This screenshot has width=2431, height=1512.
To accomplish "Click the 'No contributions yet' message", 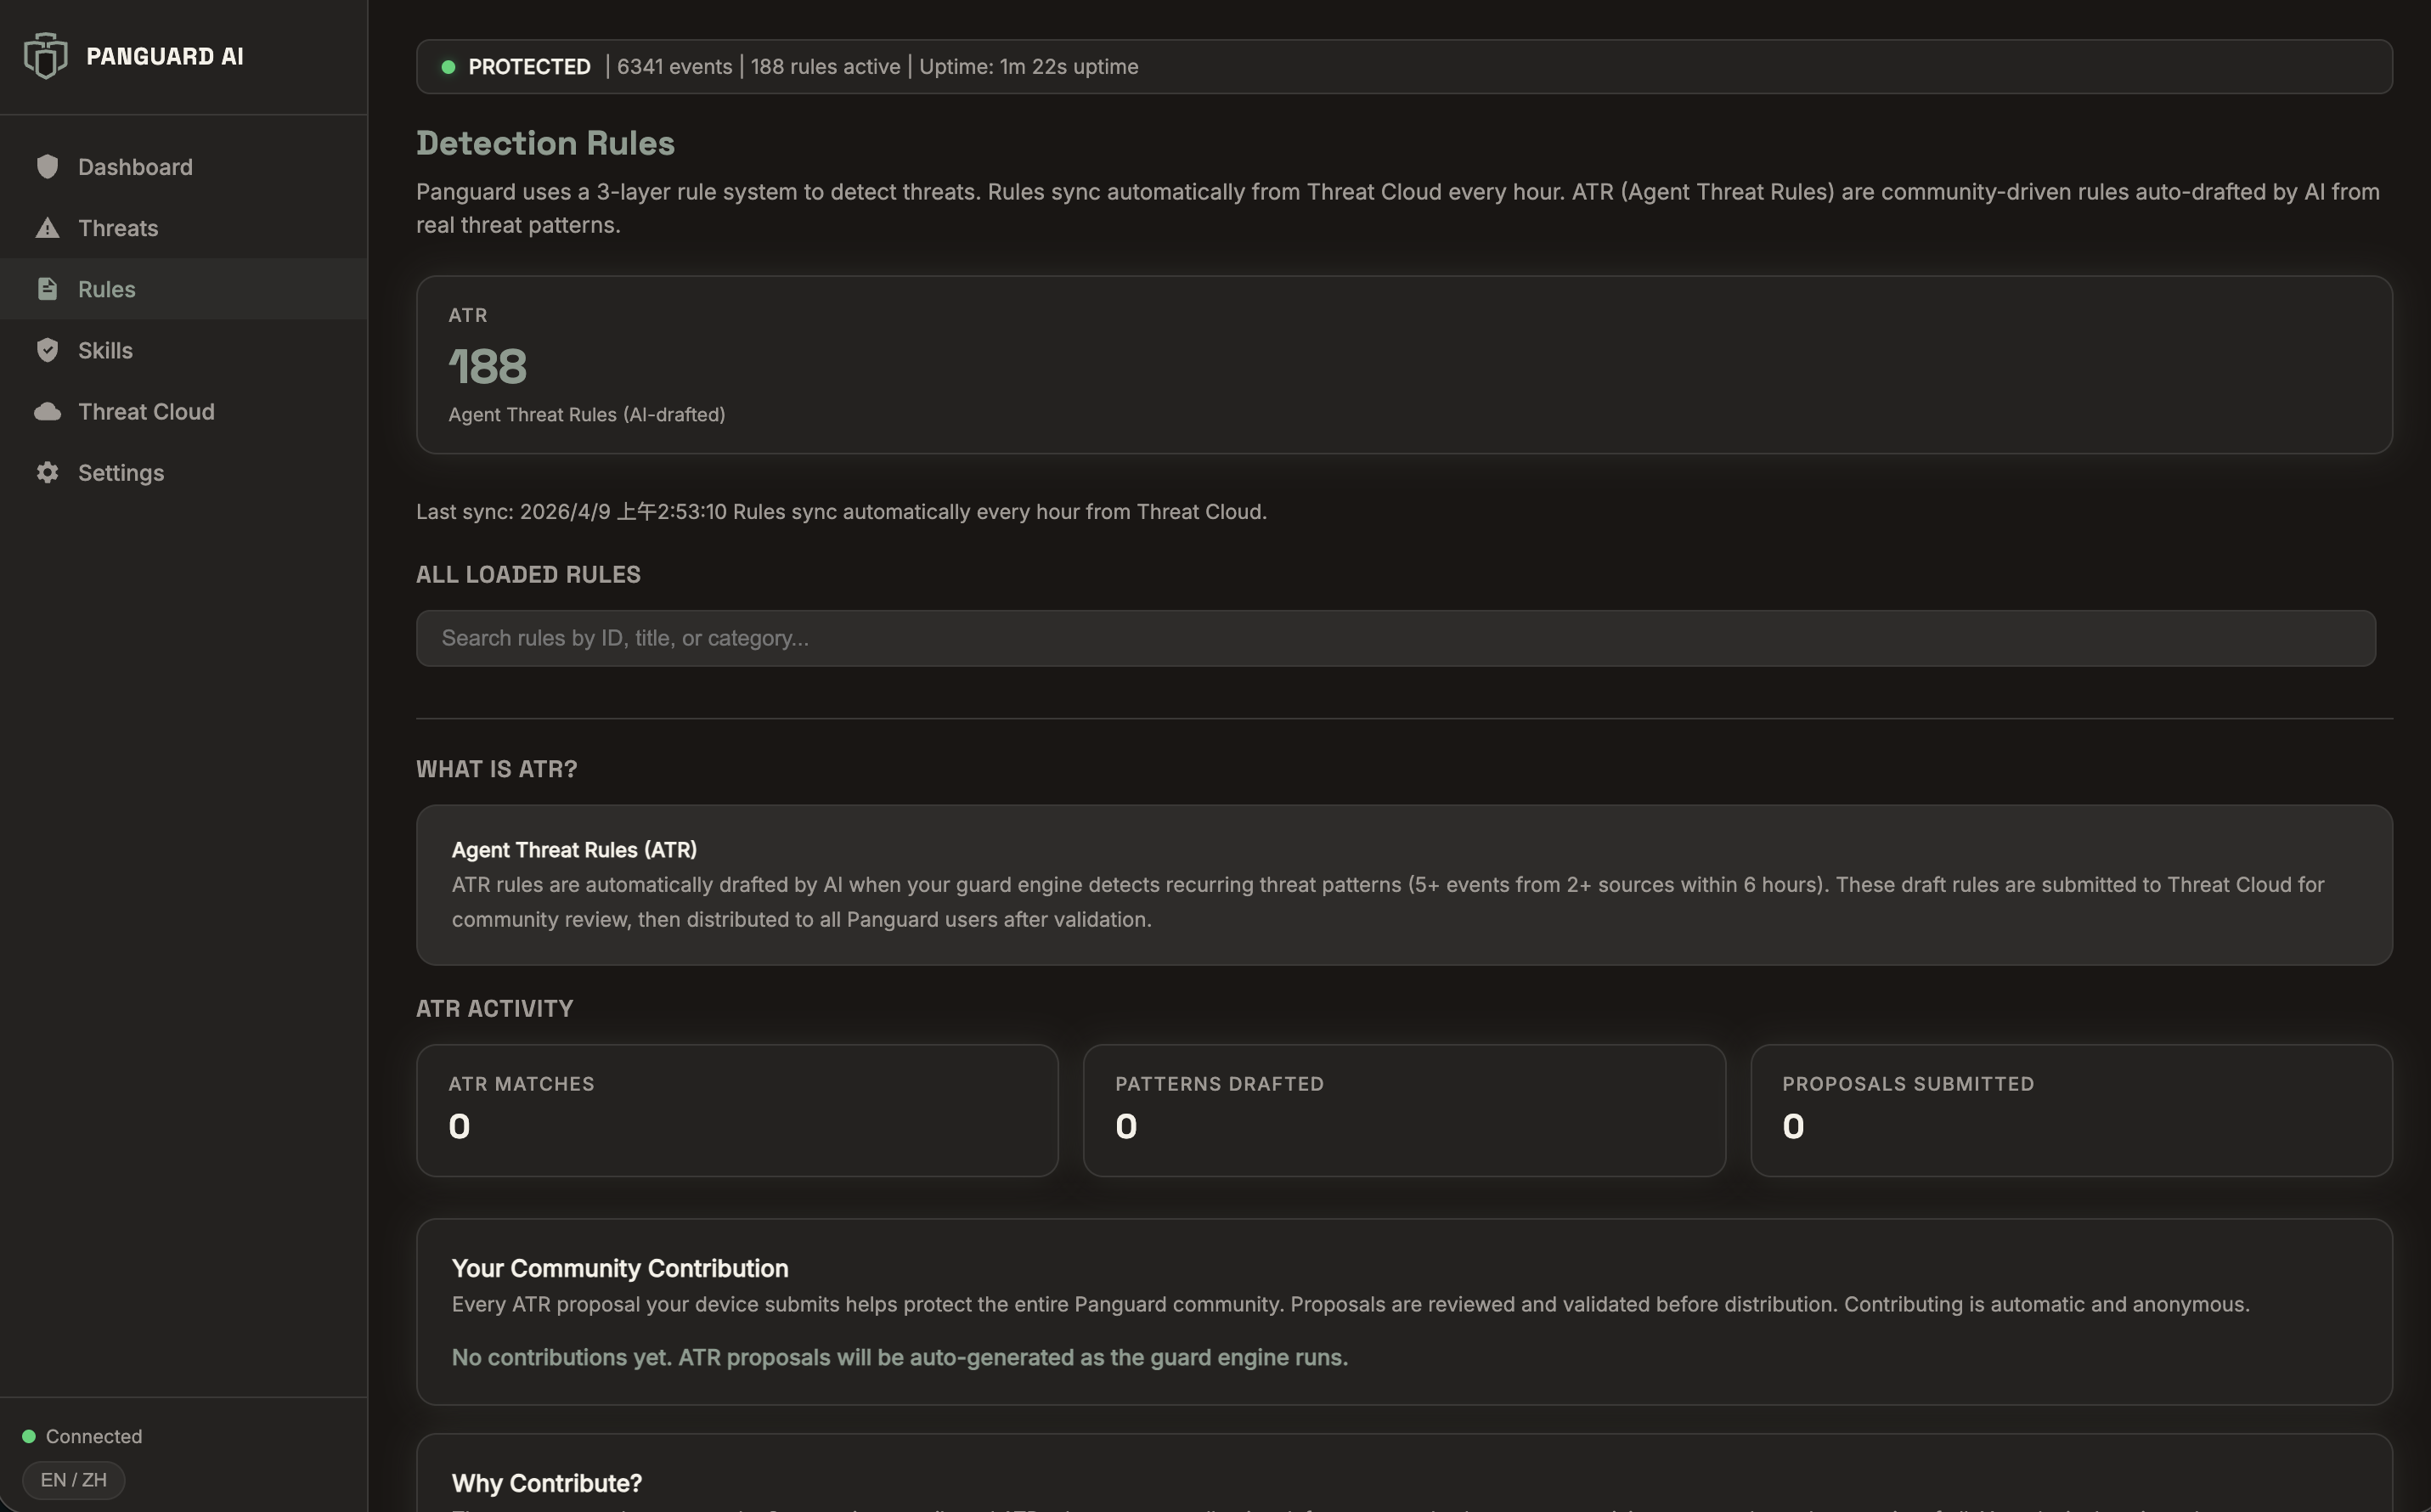I will (x=900, y=1358).
